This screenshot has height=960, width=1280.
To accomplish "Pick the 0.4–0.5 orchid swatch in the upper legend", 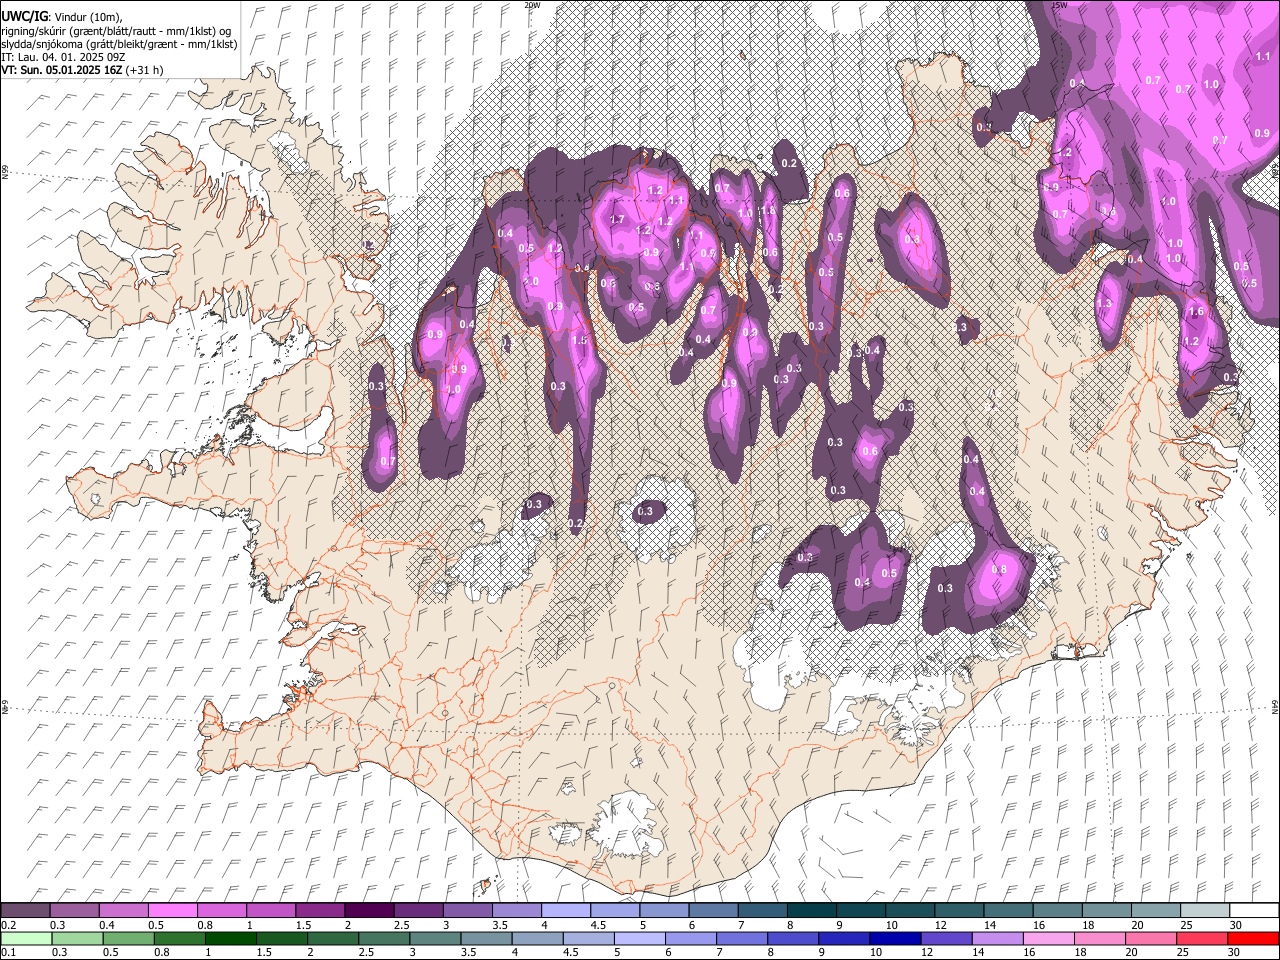I will 124,911.
